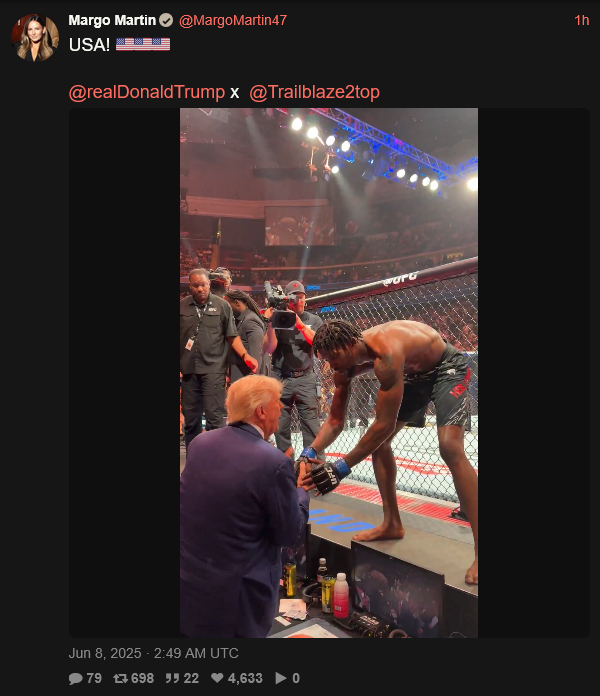Click the verified checkmark badge

tap(166, 20)
